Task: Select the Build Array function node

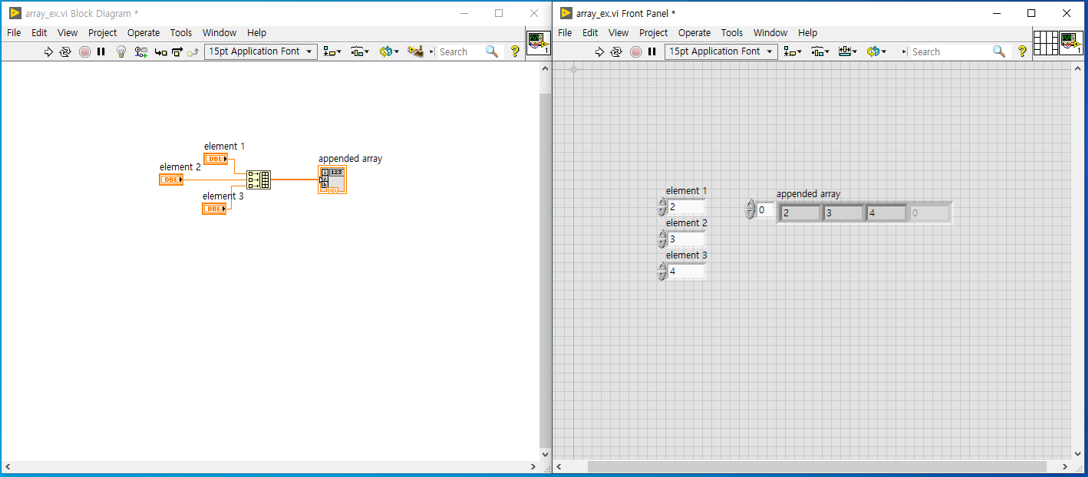Action: [x=259, y=180]
